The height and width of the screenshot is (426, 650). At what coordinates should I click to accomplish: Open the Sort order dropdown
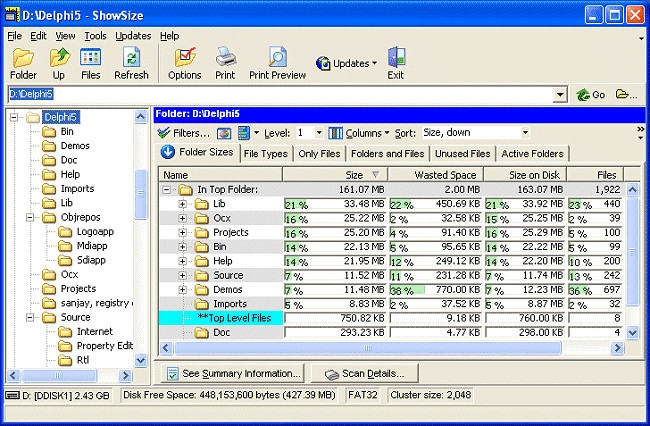tap(525, 133)
